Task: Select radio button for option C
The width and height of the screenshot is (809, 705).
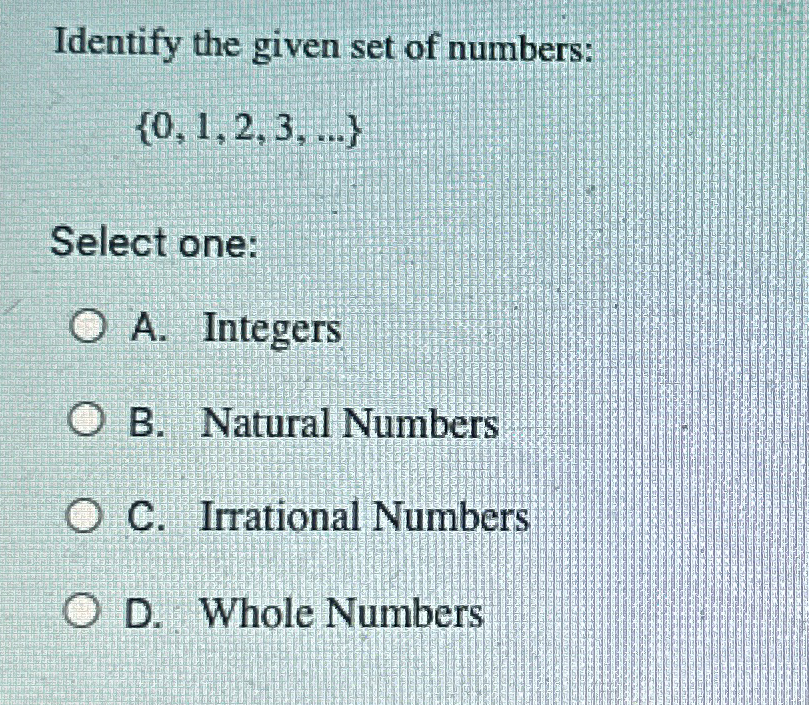Action: 85,514
